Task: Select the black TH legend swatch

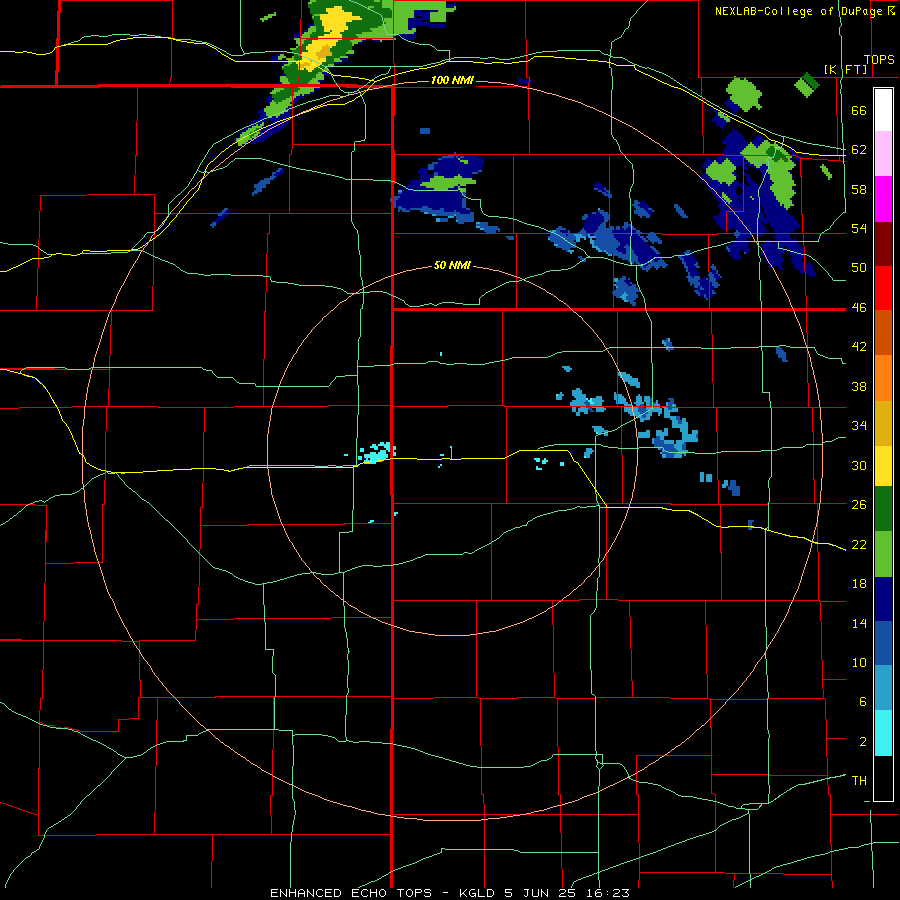Action: click(883, 778)
